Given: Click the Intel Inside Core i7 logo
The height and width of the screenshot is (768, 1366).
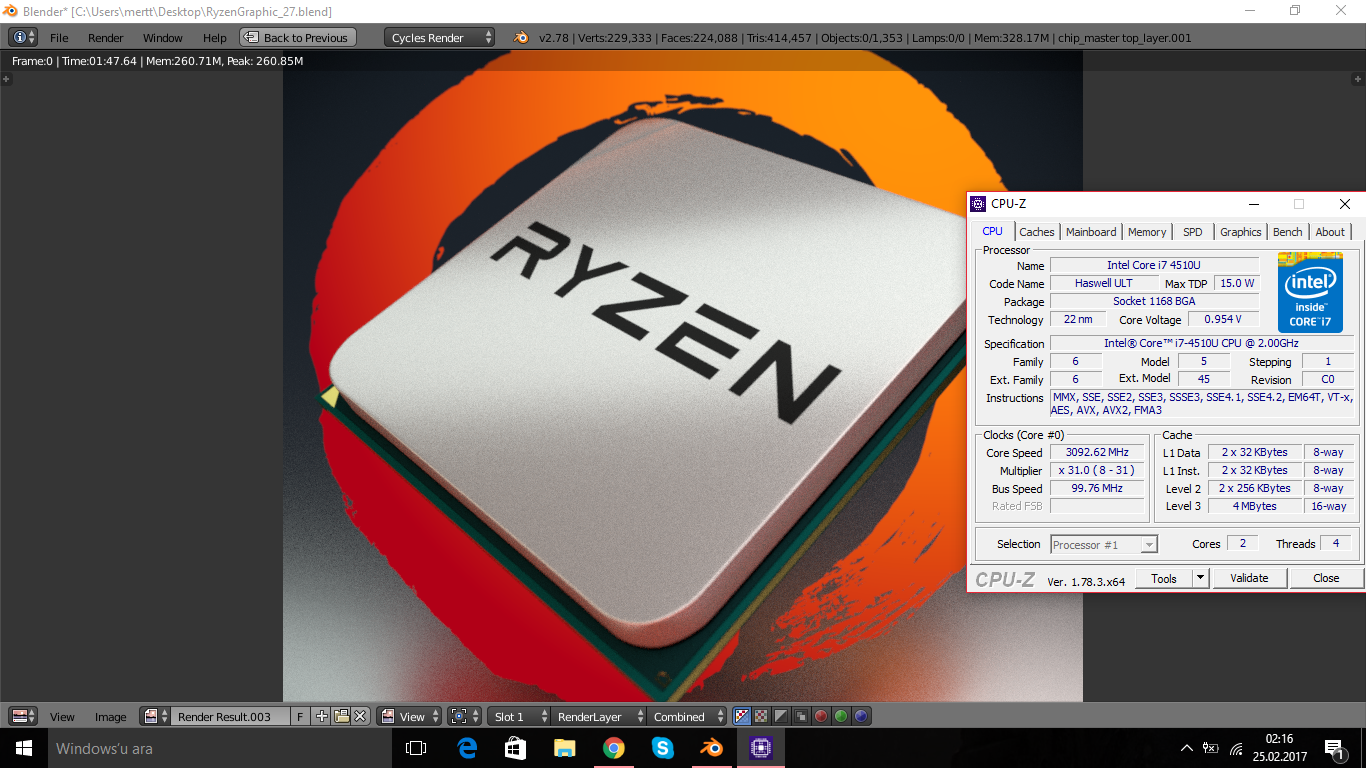Looking at the screenshot, I should tap(1310, 292).
